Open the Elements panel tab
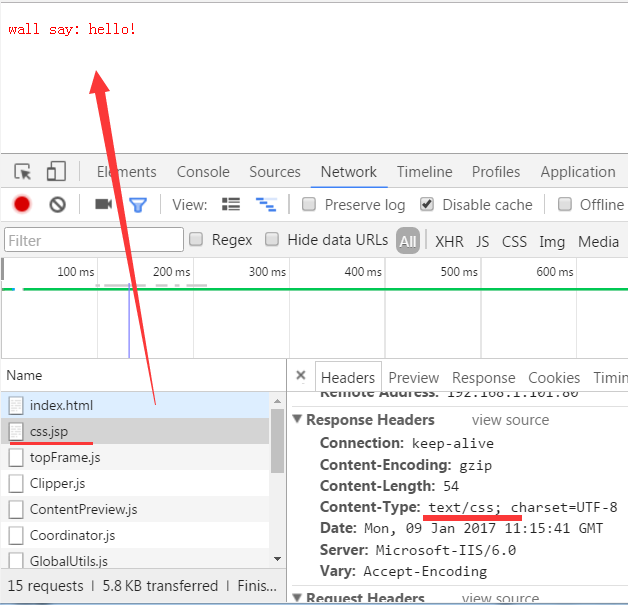Image resolution: width=628 pixels, height=605 pixels. tap(127, 172)
